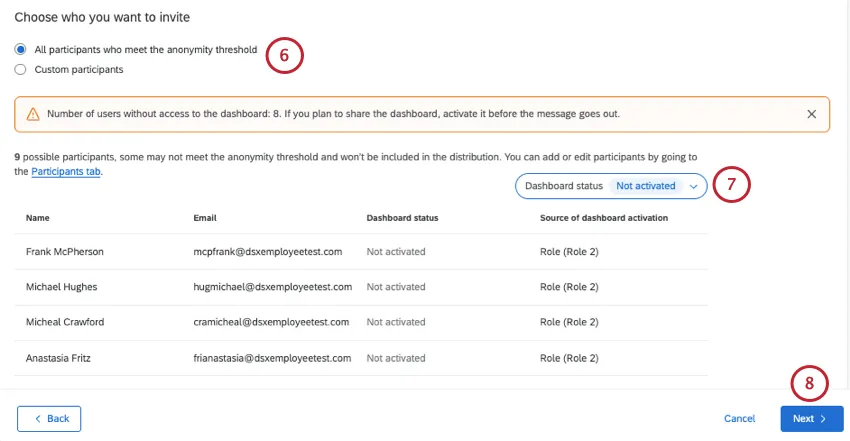Image resolution: width=850 pixels, height=441 pixels.
Task: Expand the Dashboard status filter dropdown
Action: coord(693,186)
